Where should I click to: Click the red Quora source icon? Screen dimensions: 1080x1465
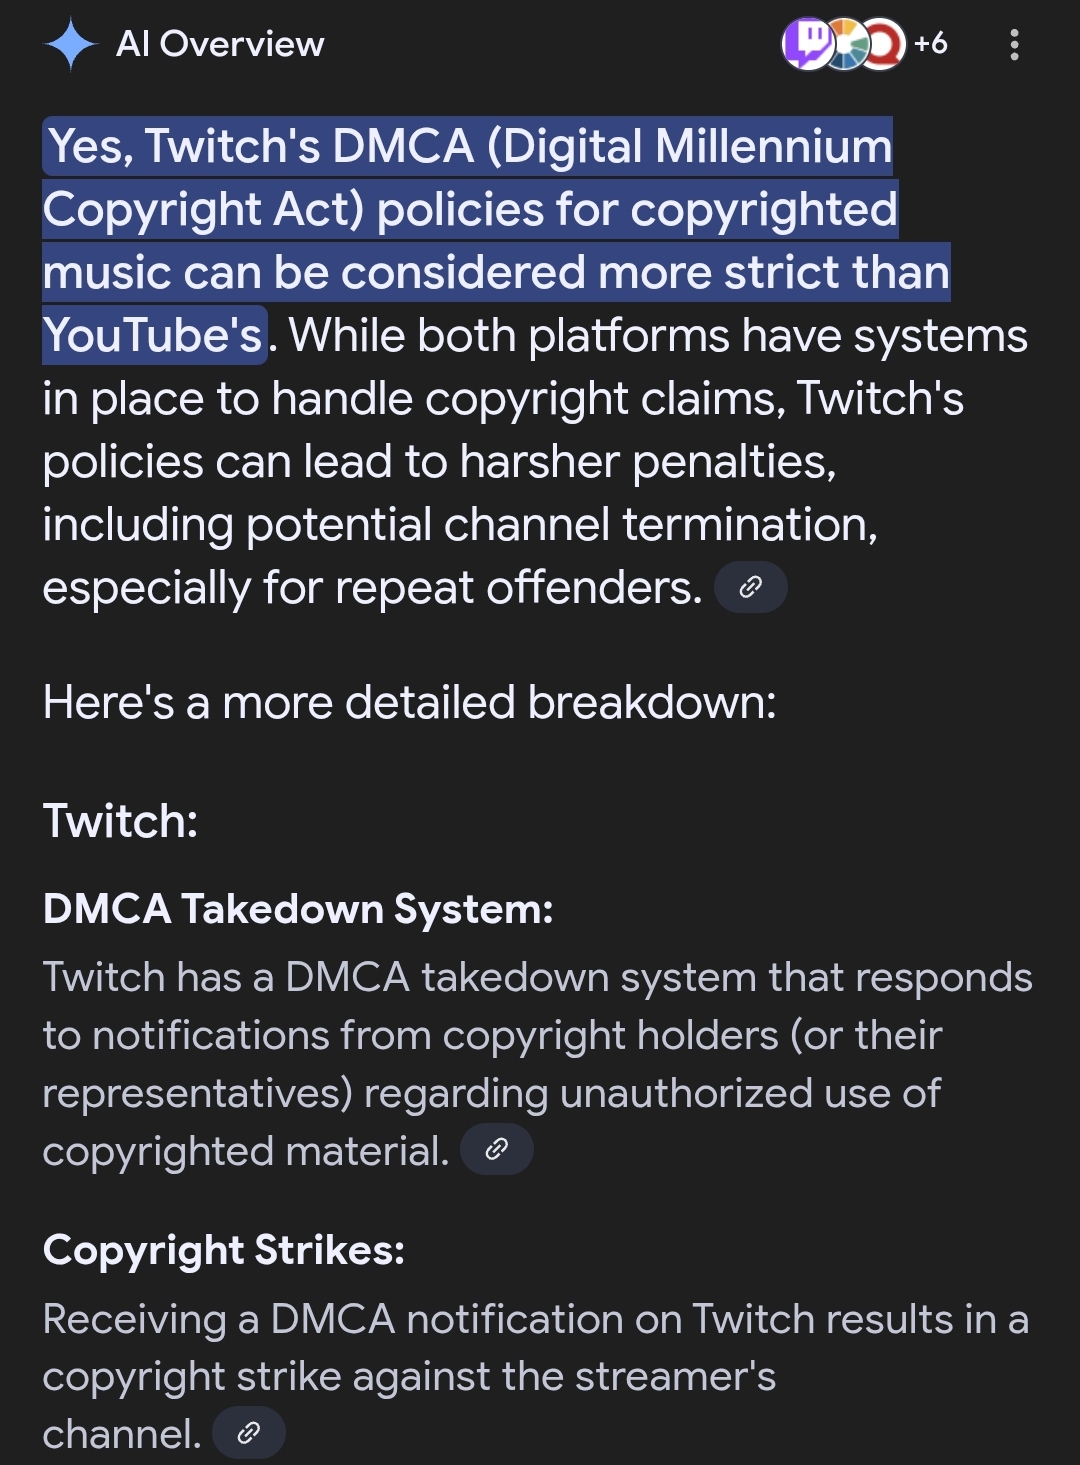pyautogui.click(x=883, y=44)
